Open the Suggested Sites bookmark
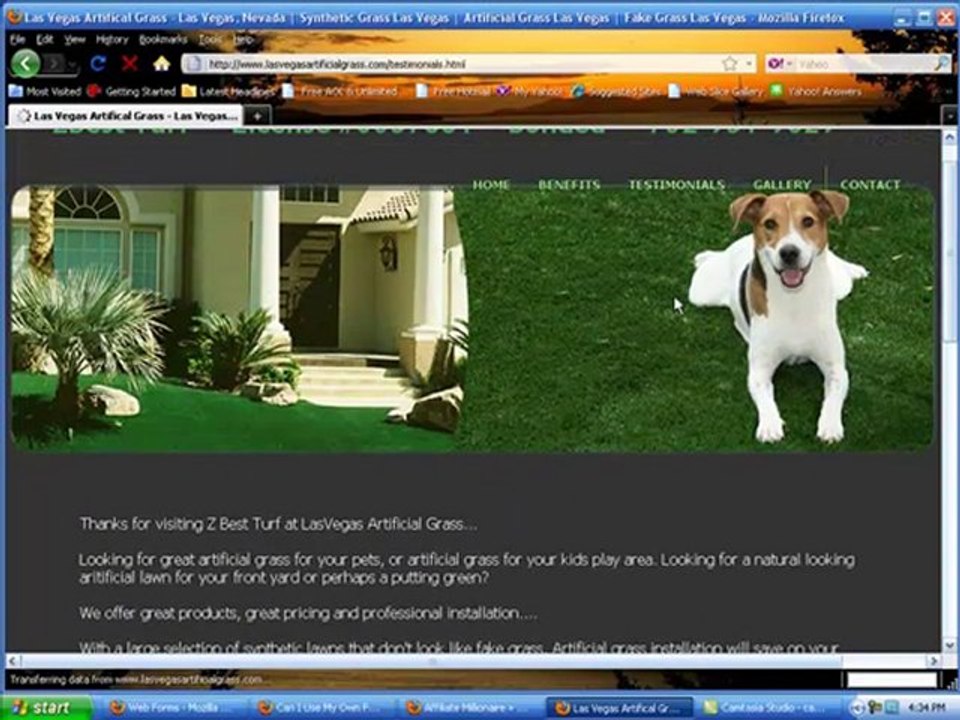 [x=616, y=91]
